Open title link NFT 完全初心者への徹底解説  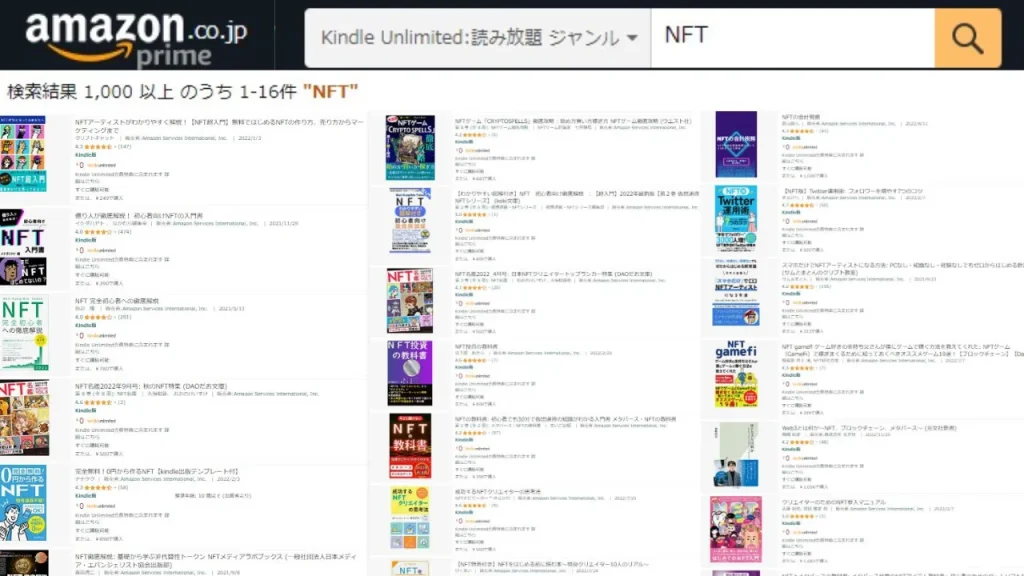click(117, 301)
